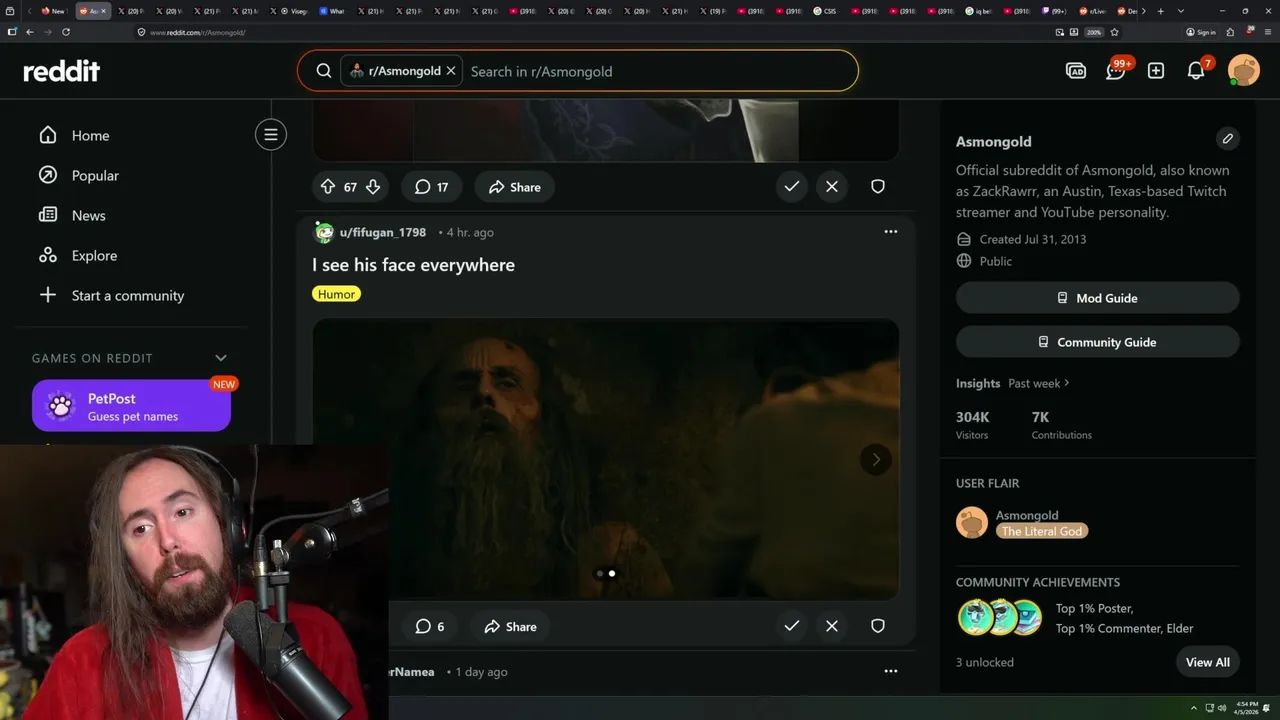Screen dimensions: 1280x720
Task: Open the advertise icon in Reddit header
Action: click(1076, 71)
